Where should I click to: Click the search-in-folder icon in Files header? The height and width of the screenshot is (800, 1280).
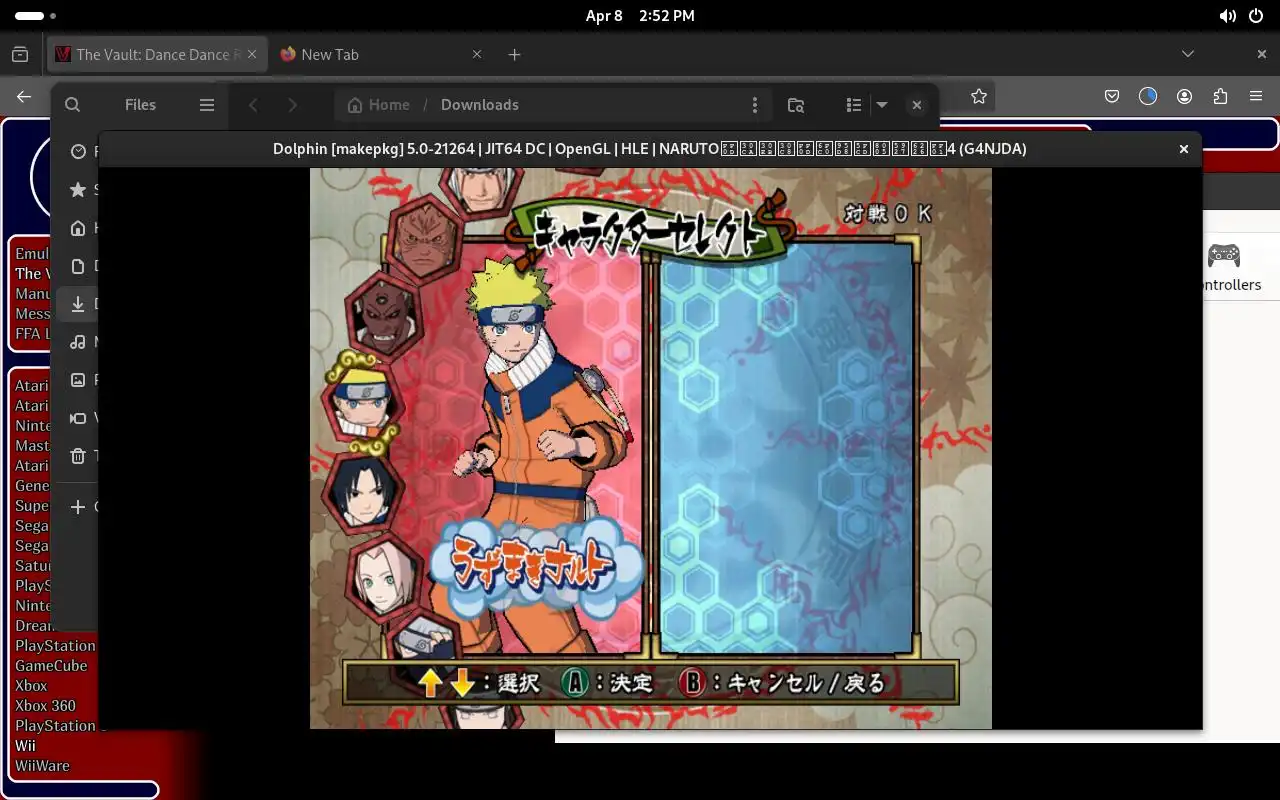tap(796, 104)
